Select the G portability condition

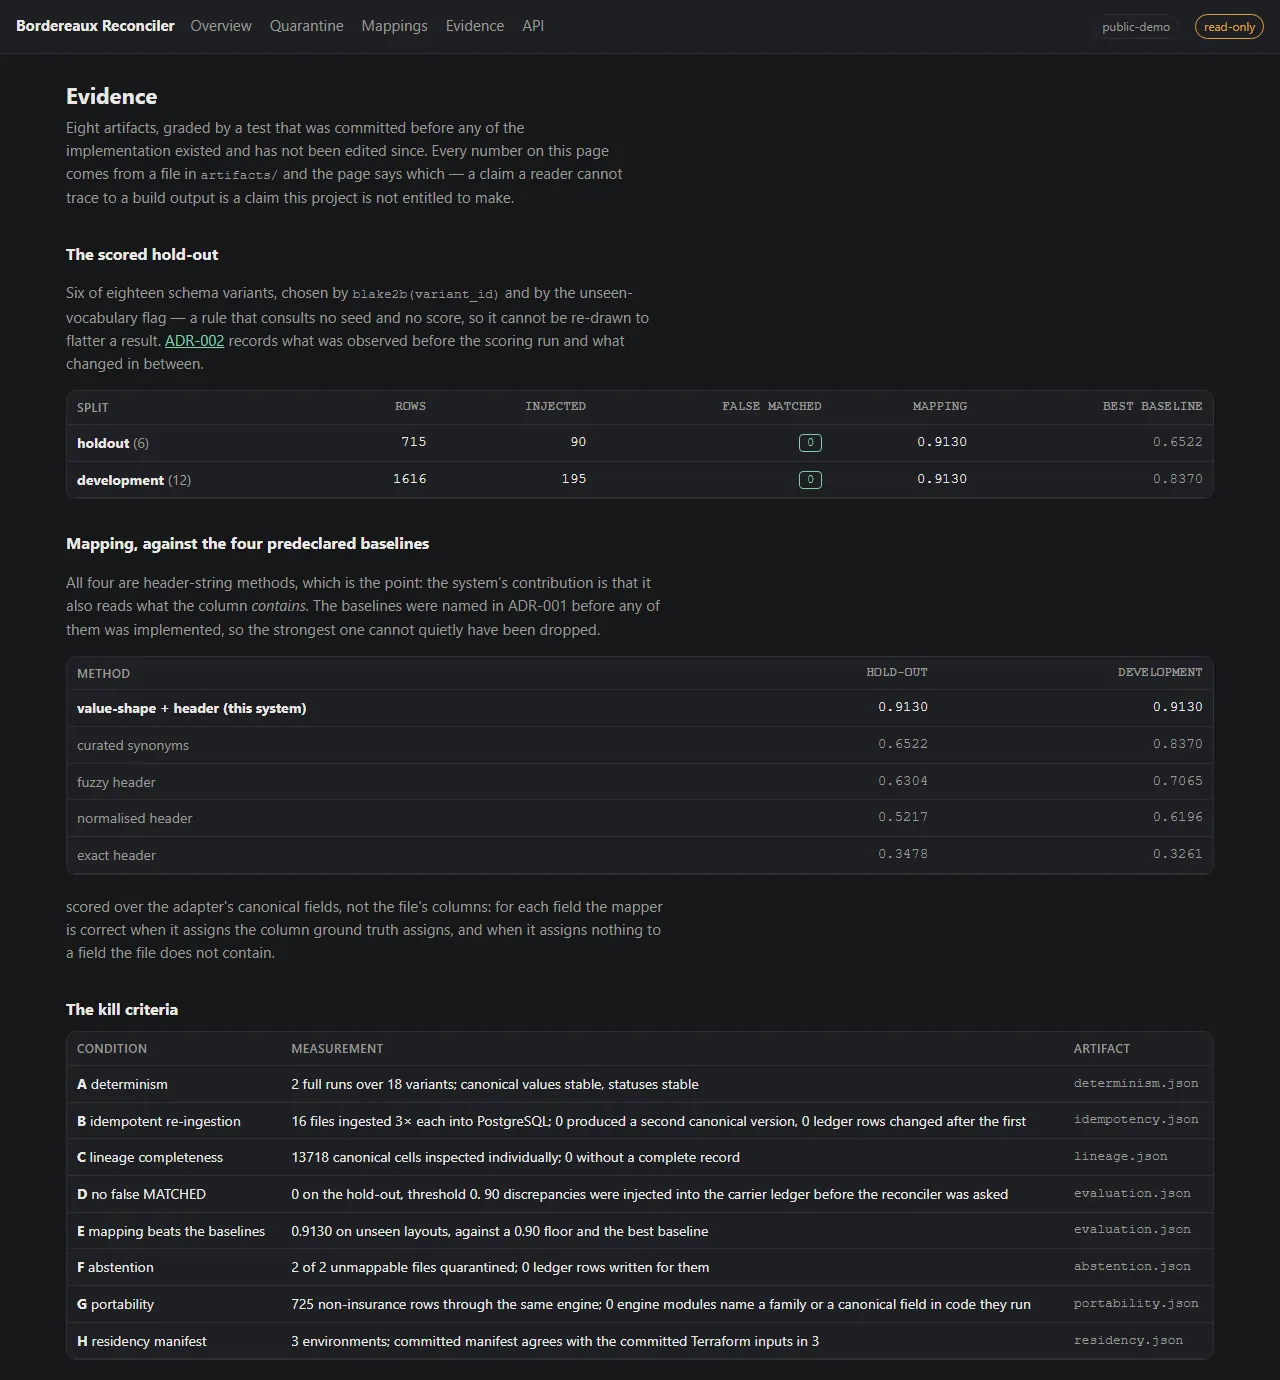point(115,1304)
